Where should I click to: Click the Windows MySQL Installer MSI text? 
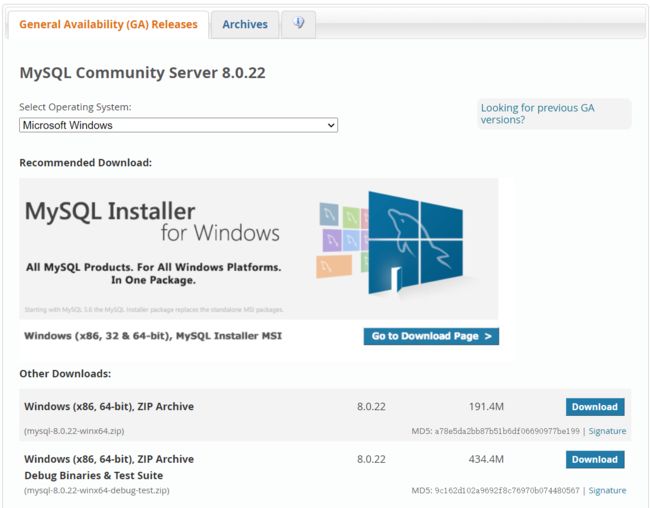[153, 336]
